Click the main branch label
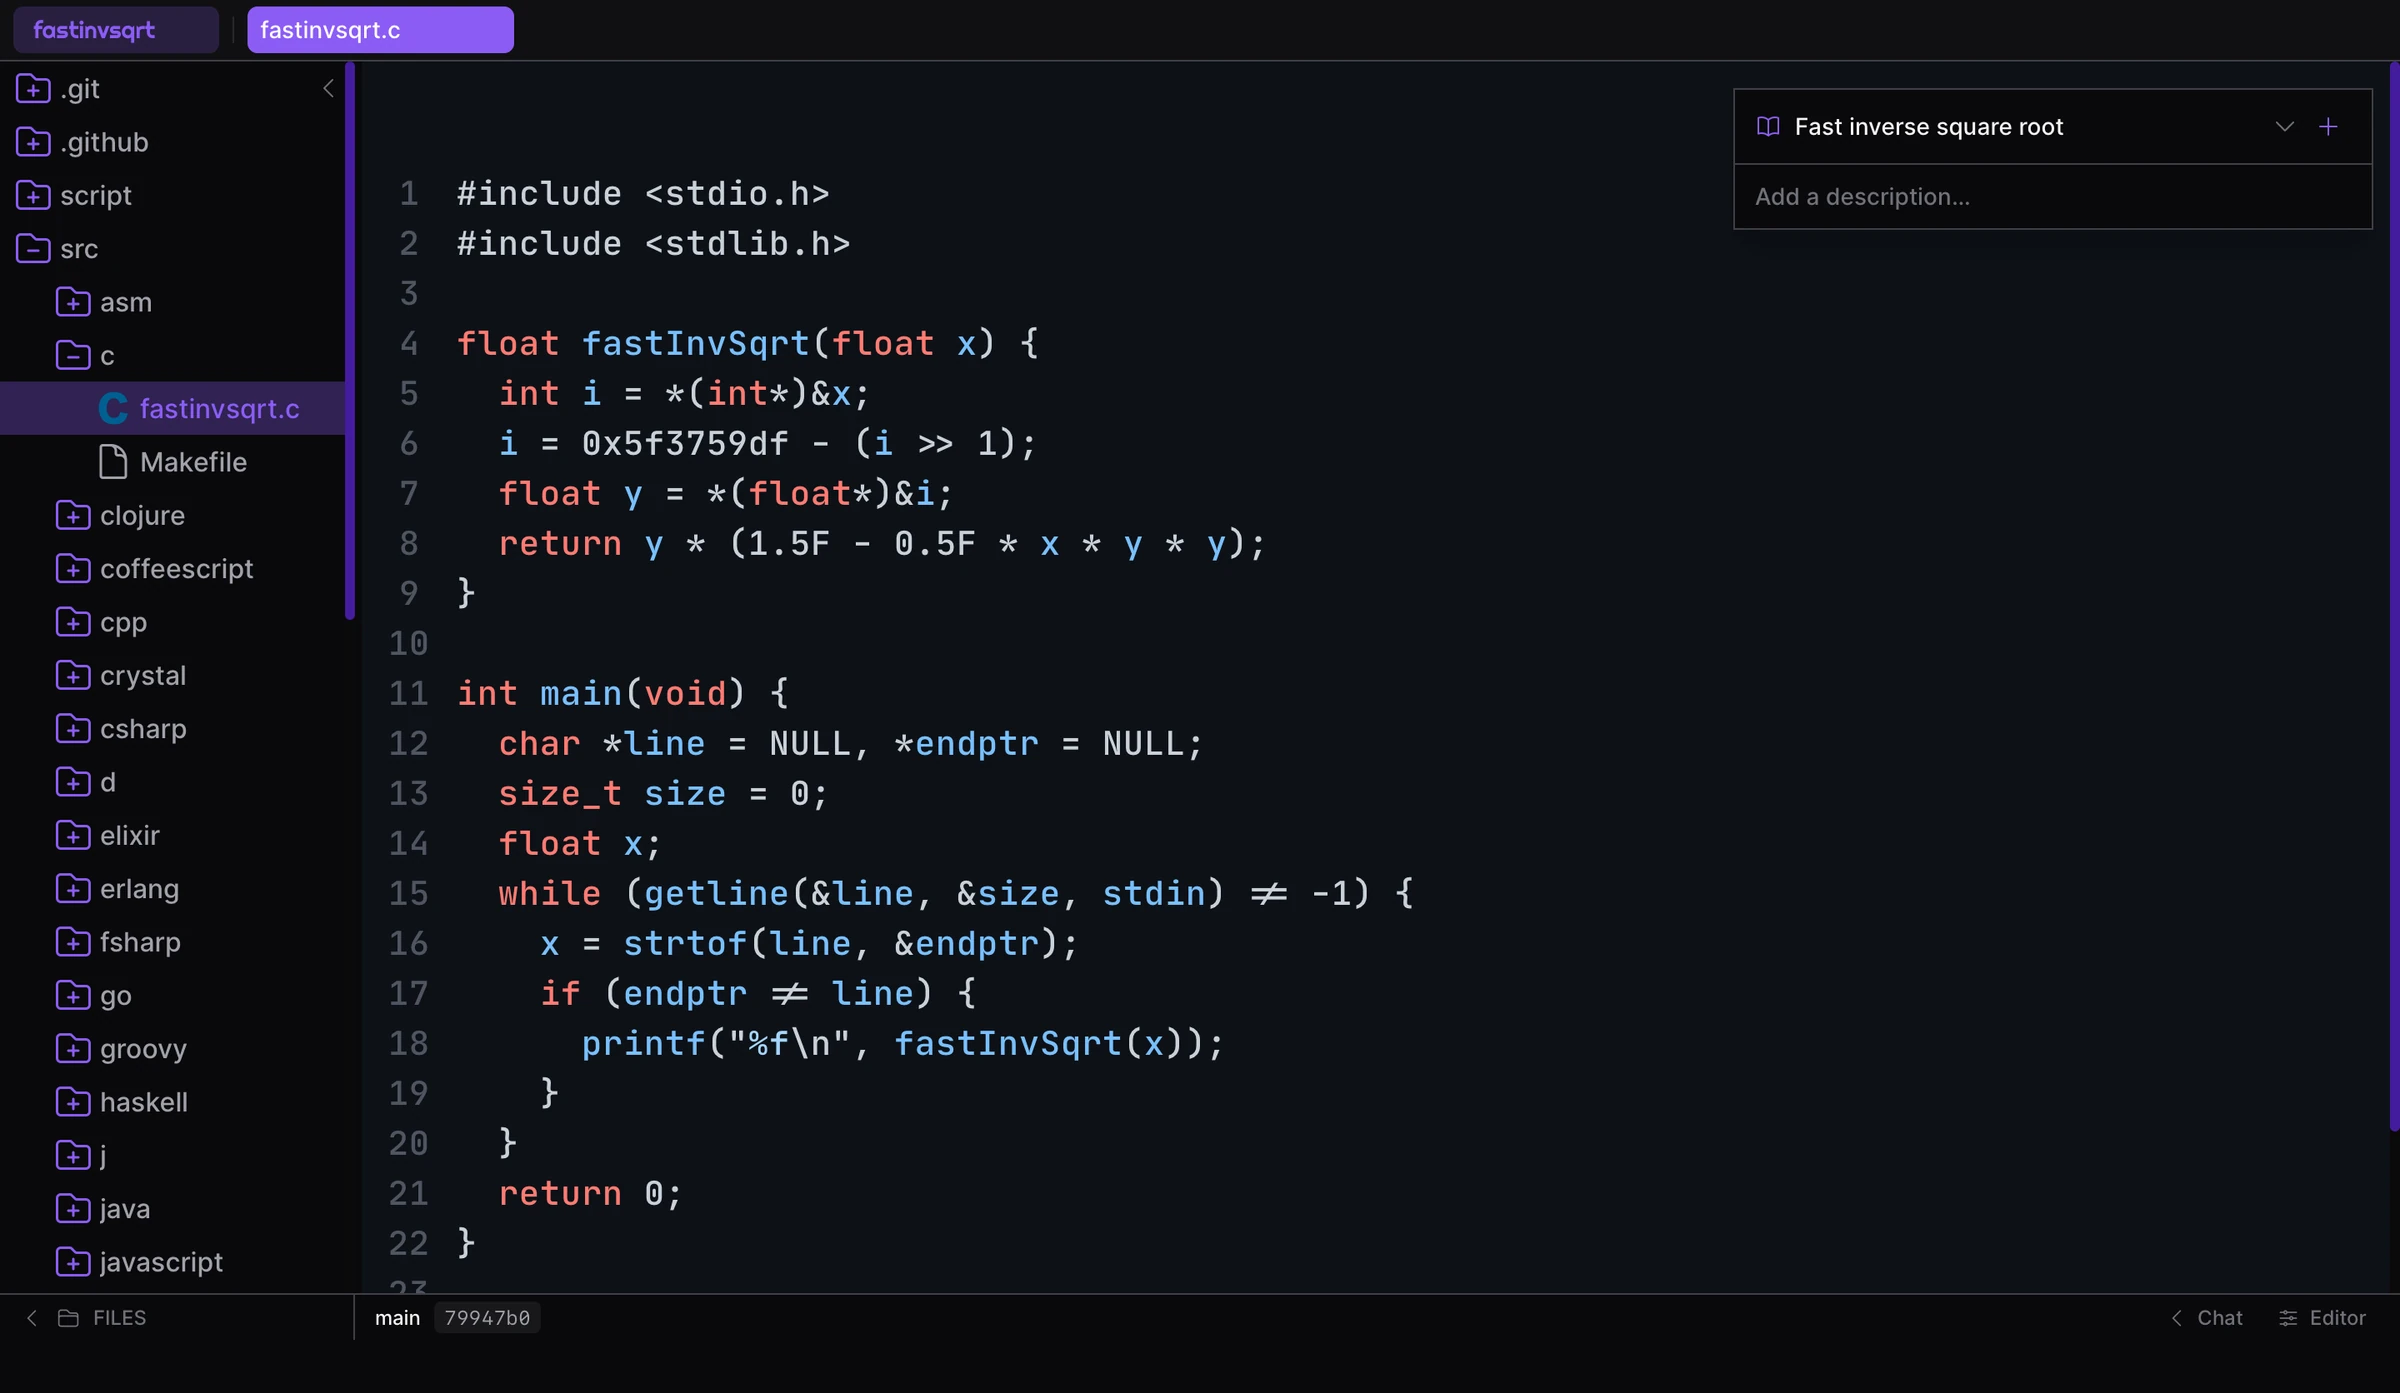The image size is (2400, 1393). [x=397, y=1318]
